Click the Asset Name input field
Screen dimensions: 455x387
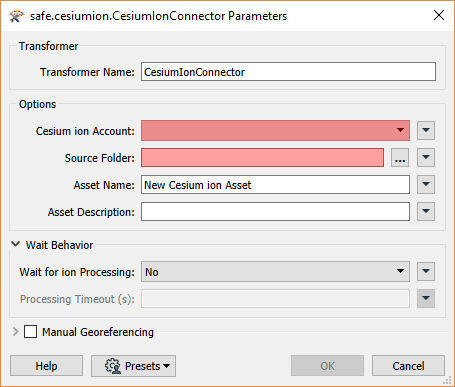coord(275,185)
